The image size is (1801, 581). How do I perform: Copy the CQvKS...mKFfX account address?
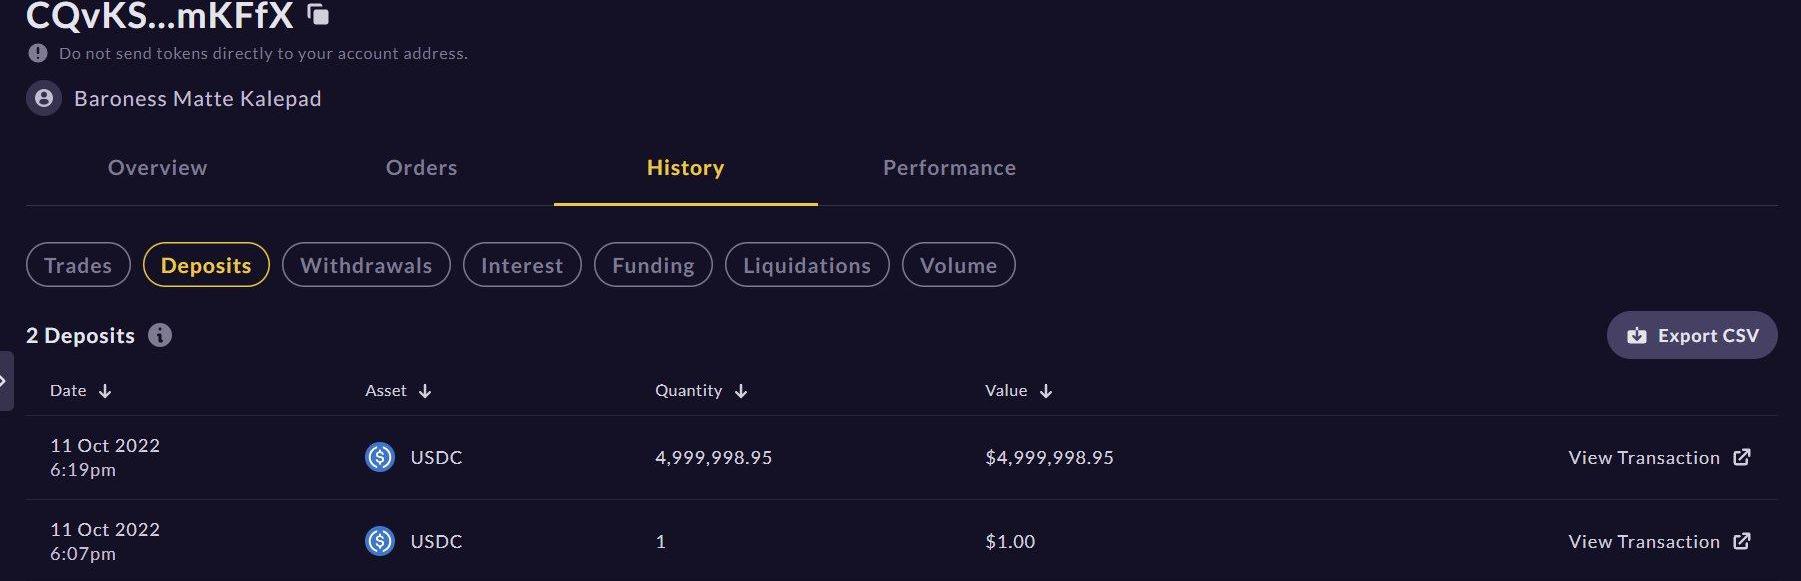[318, 14]
